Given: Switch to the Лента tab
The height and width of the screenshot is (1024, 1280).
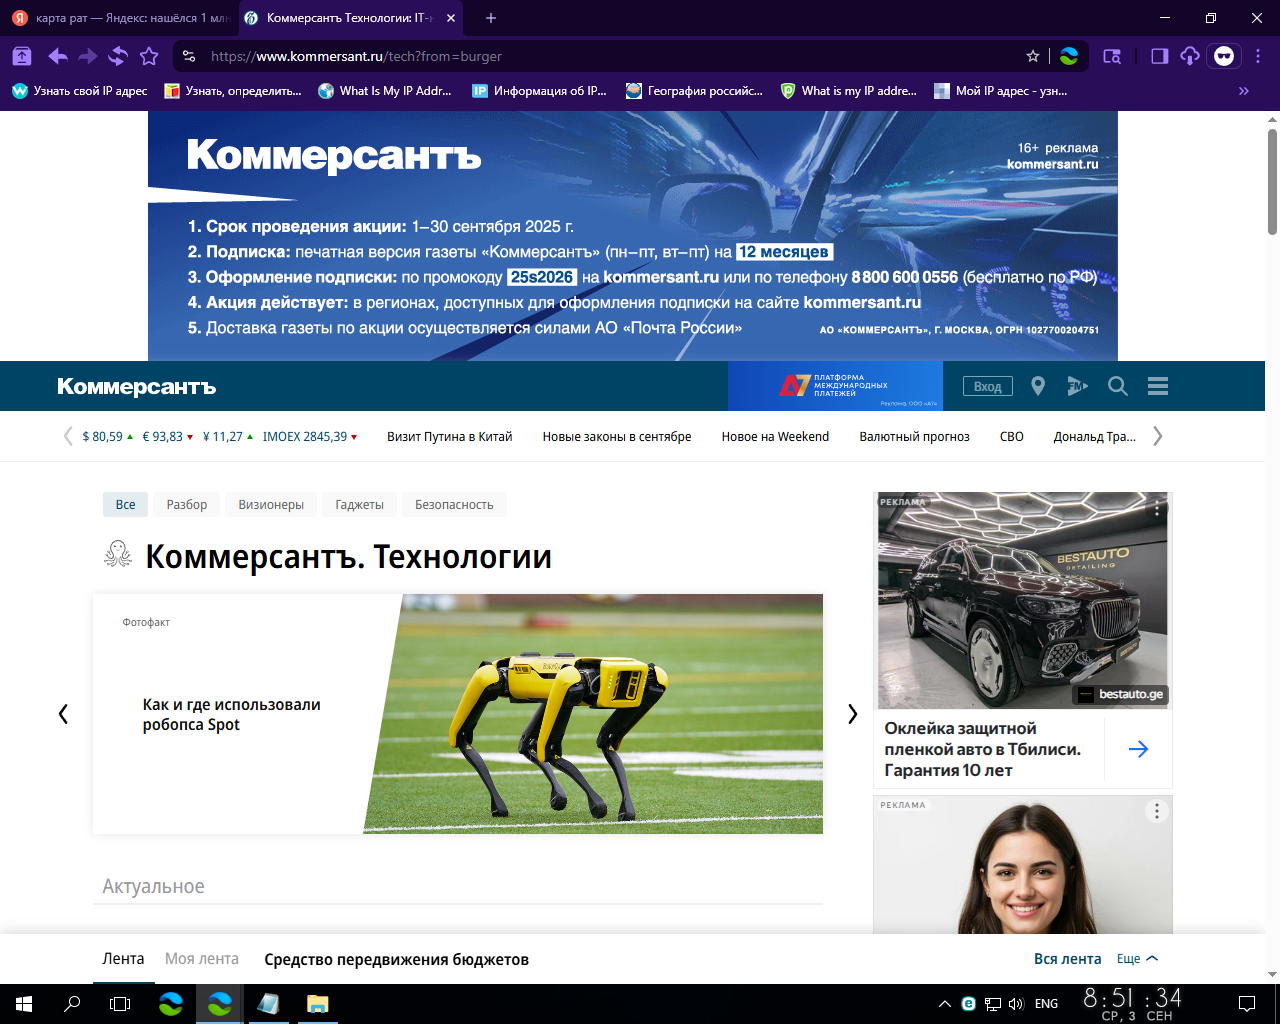Looking at the screenshot, I should tap(123, 958).
